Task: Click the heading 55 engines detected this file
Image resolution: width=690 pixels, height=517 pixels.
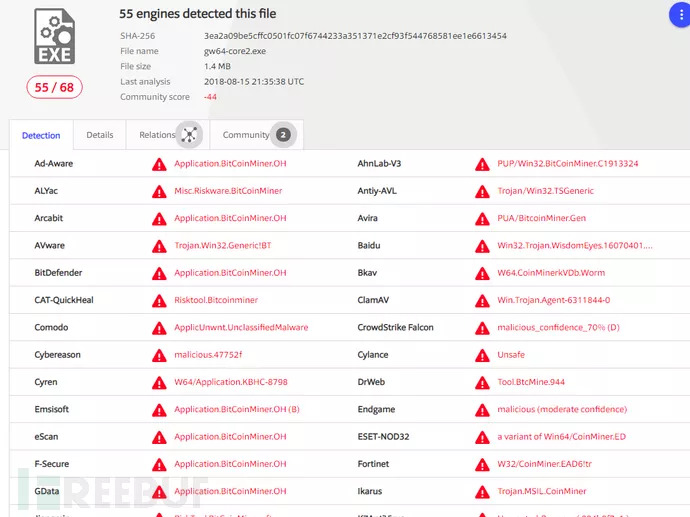Action: 198,14
